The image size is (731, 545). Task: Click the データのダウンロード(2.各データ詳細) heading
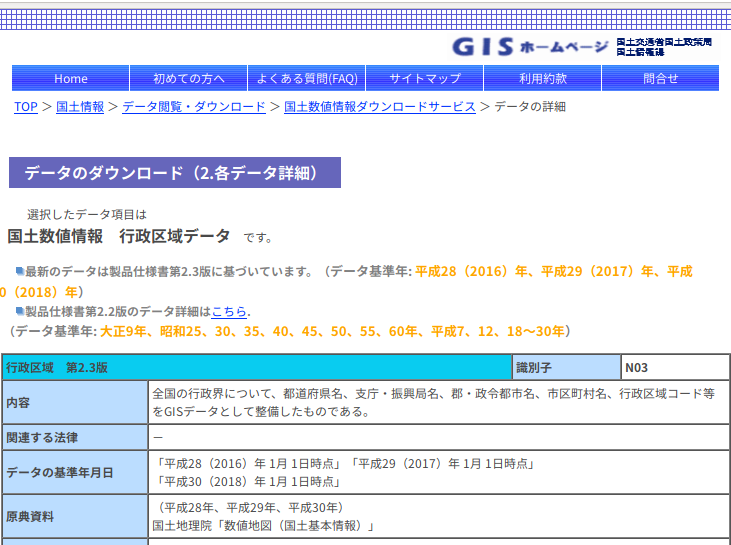coord(175,172)
